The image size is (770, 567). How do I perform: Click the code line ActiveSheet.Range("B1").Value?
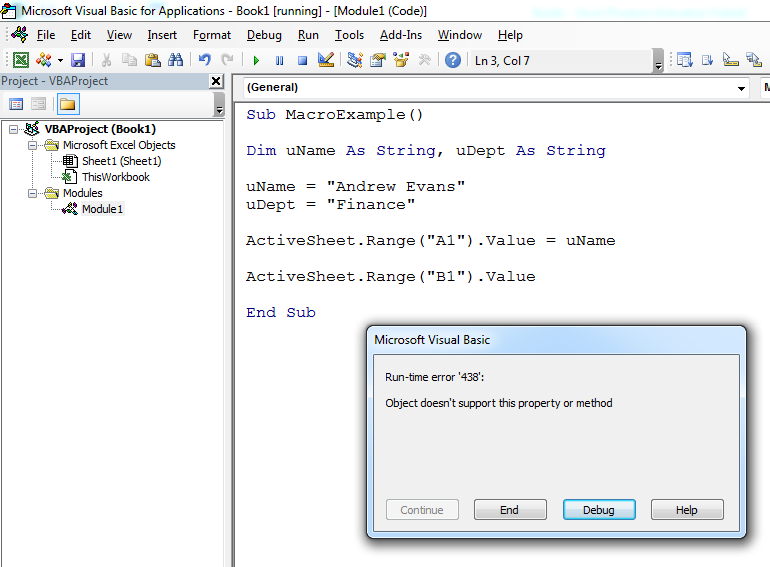390,277
